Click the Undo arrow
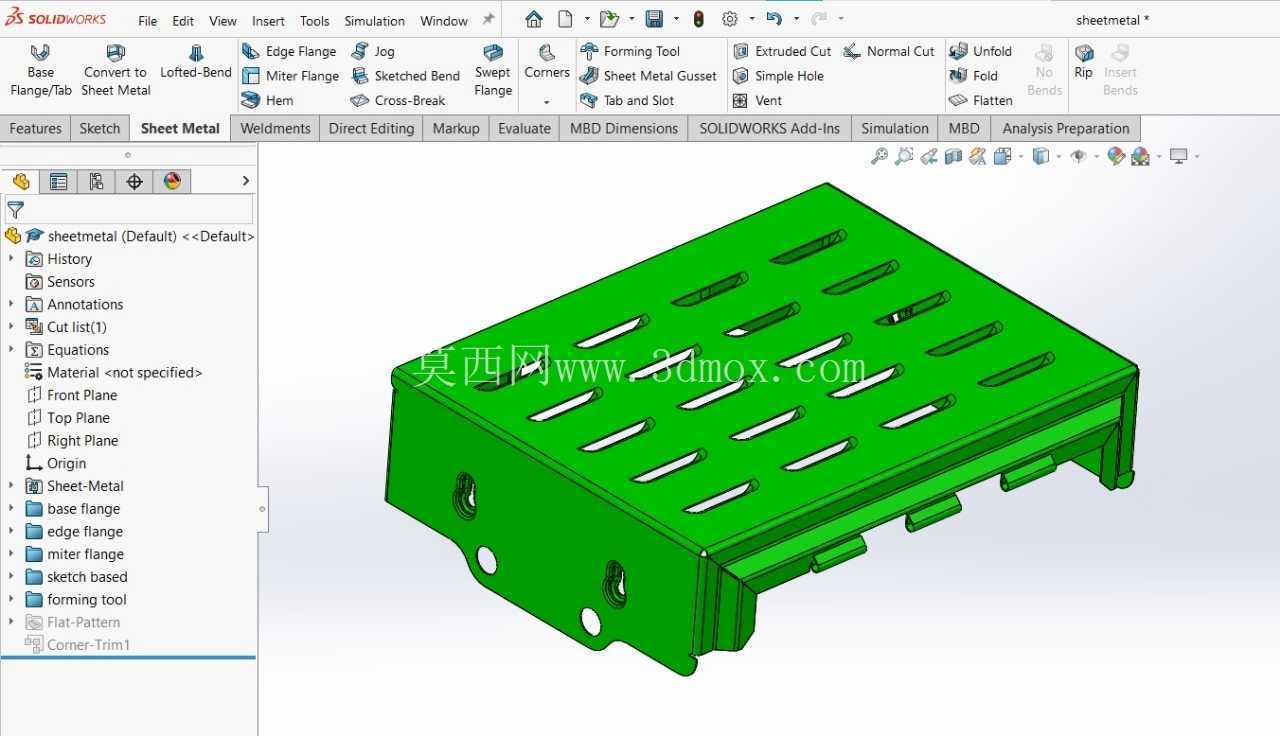 [774, 19]
